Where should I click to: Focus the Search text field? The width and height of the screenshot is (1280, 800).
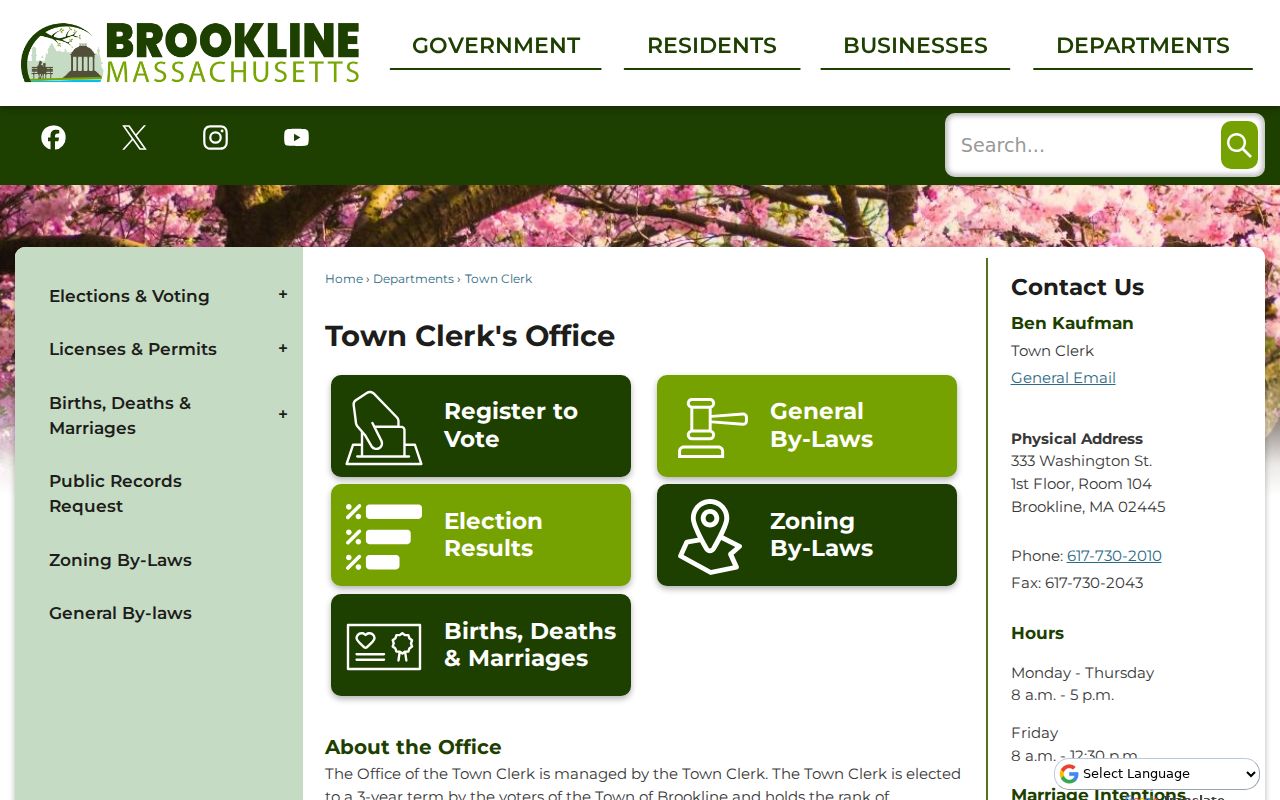(x=1084, y=145)
